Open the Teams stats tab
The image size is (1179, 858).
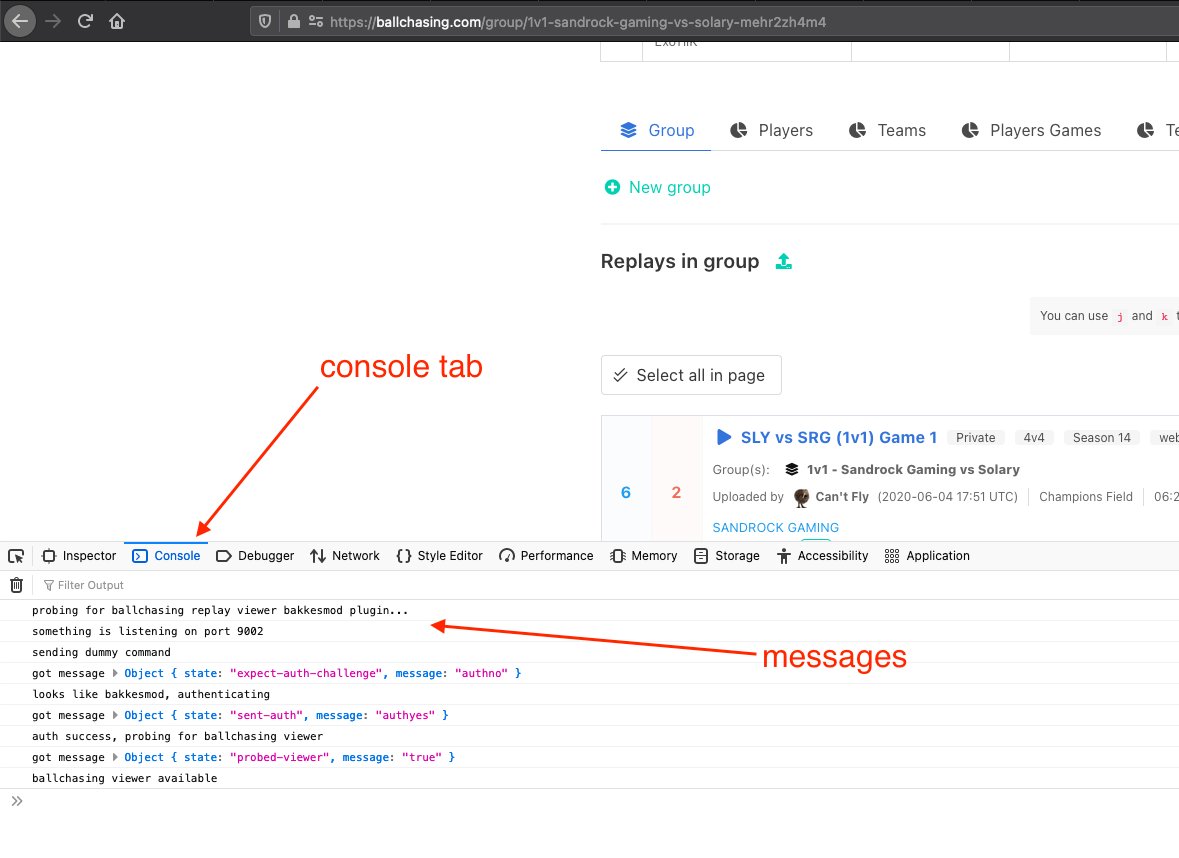tap(887, 131)
